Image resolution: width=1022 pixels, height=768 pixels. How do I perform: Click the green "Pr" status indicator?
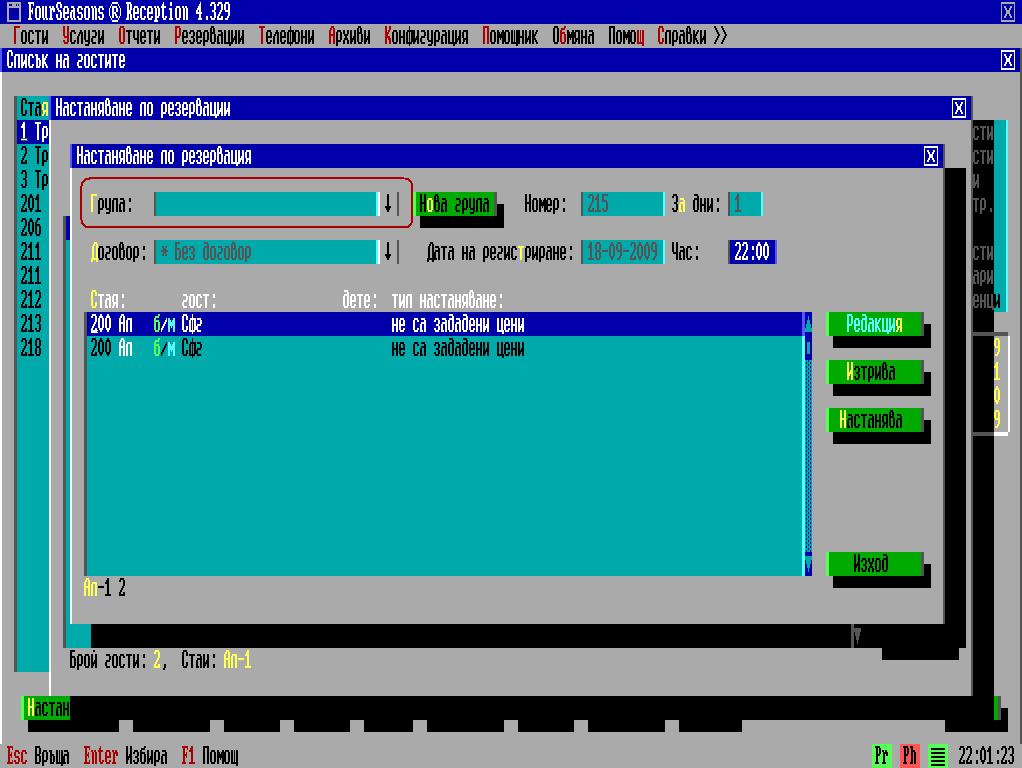coord(881,756)
